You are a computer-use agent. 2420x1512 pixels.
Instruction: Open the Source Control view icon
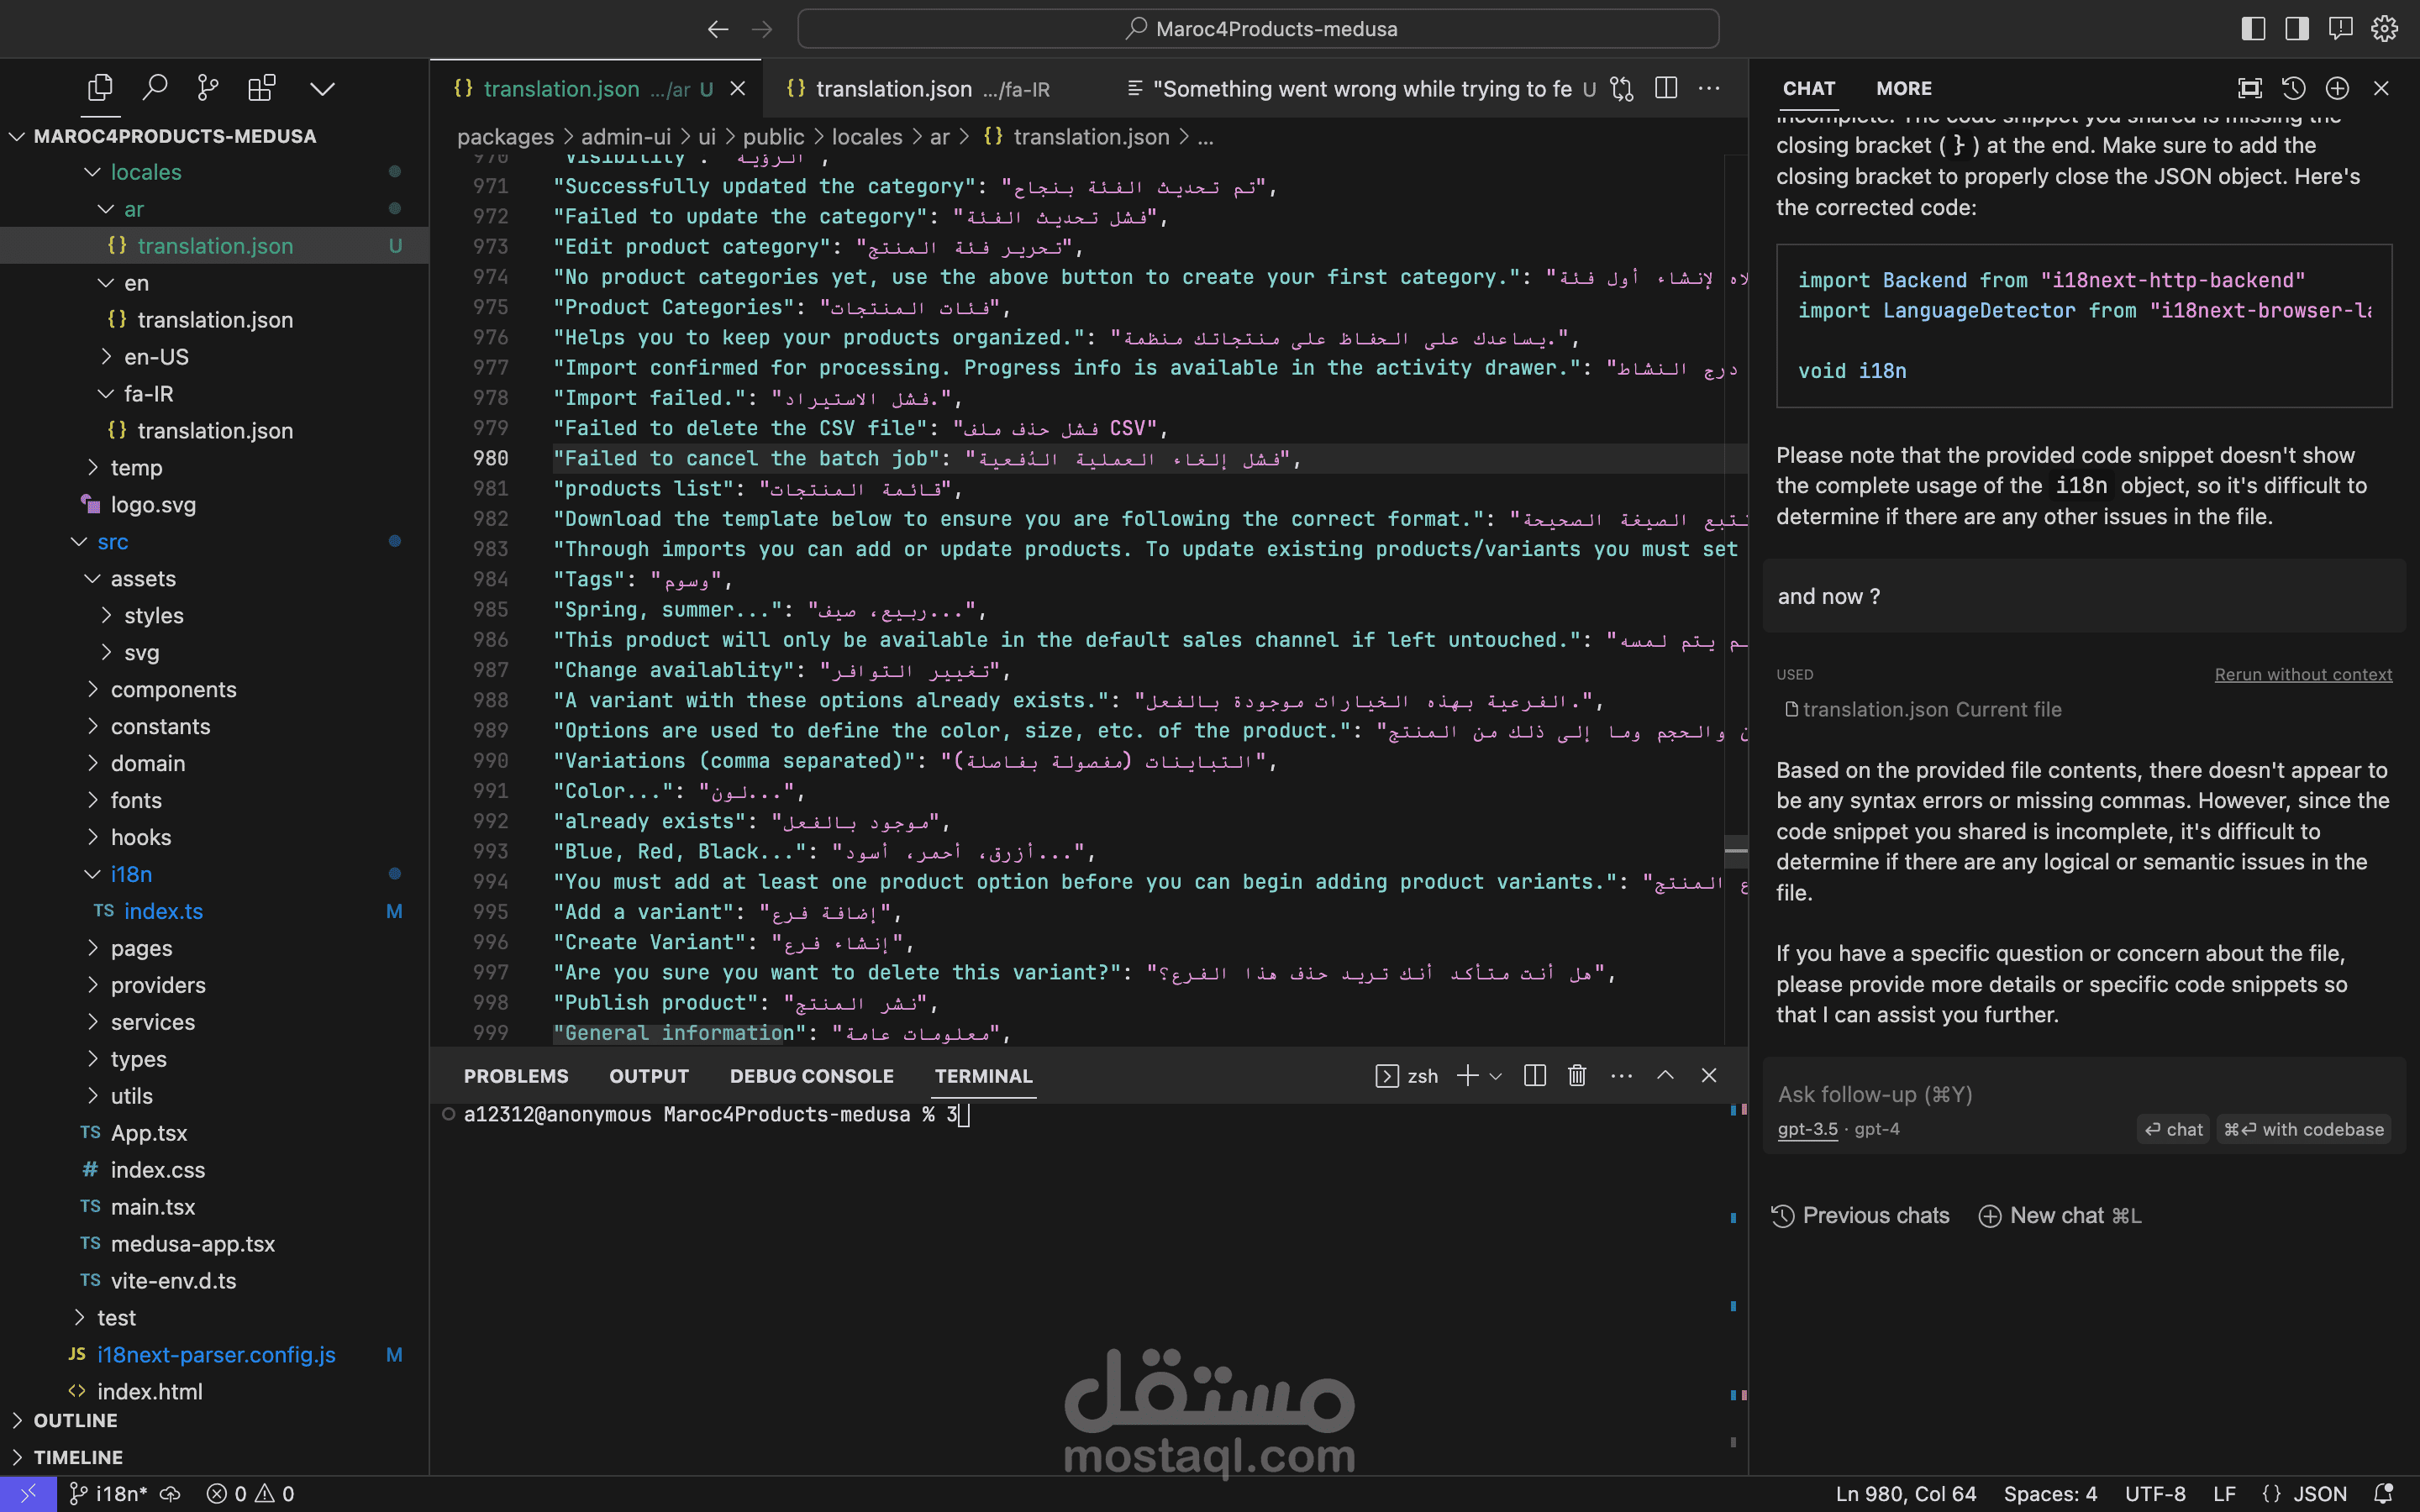click(208, 88)
